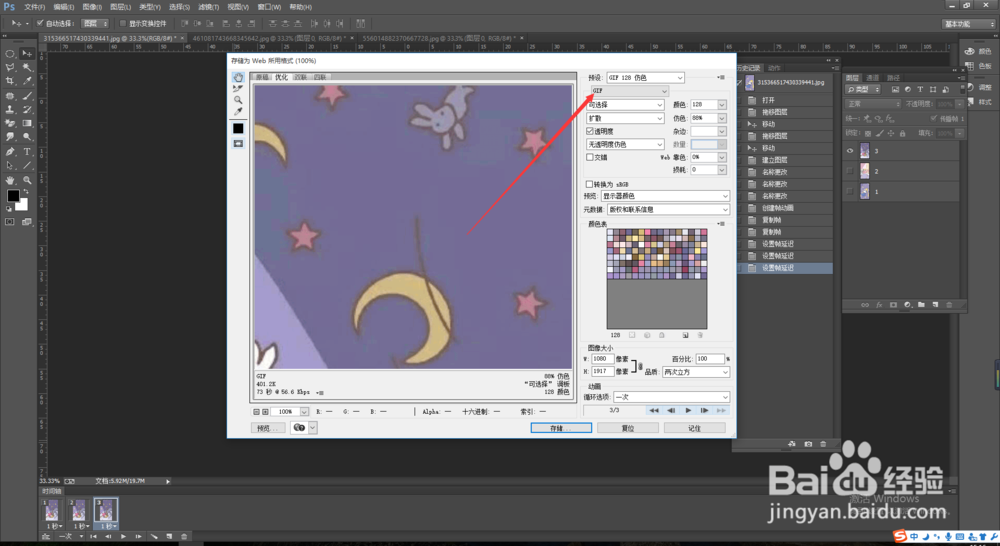This screenshot has height=546, width=1000.
Task: Show layer 2 via its visibility box
Action: click(x=849, y=171)
